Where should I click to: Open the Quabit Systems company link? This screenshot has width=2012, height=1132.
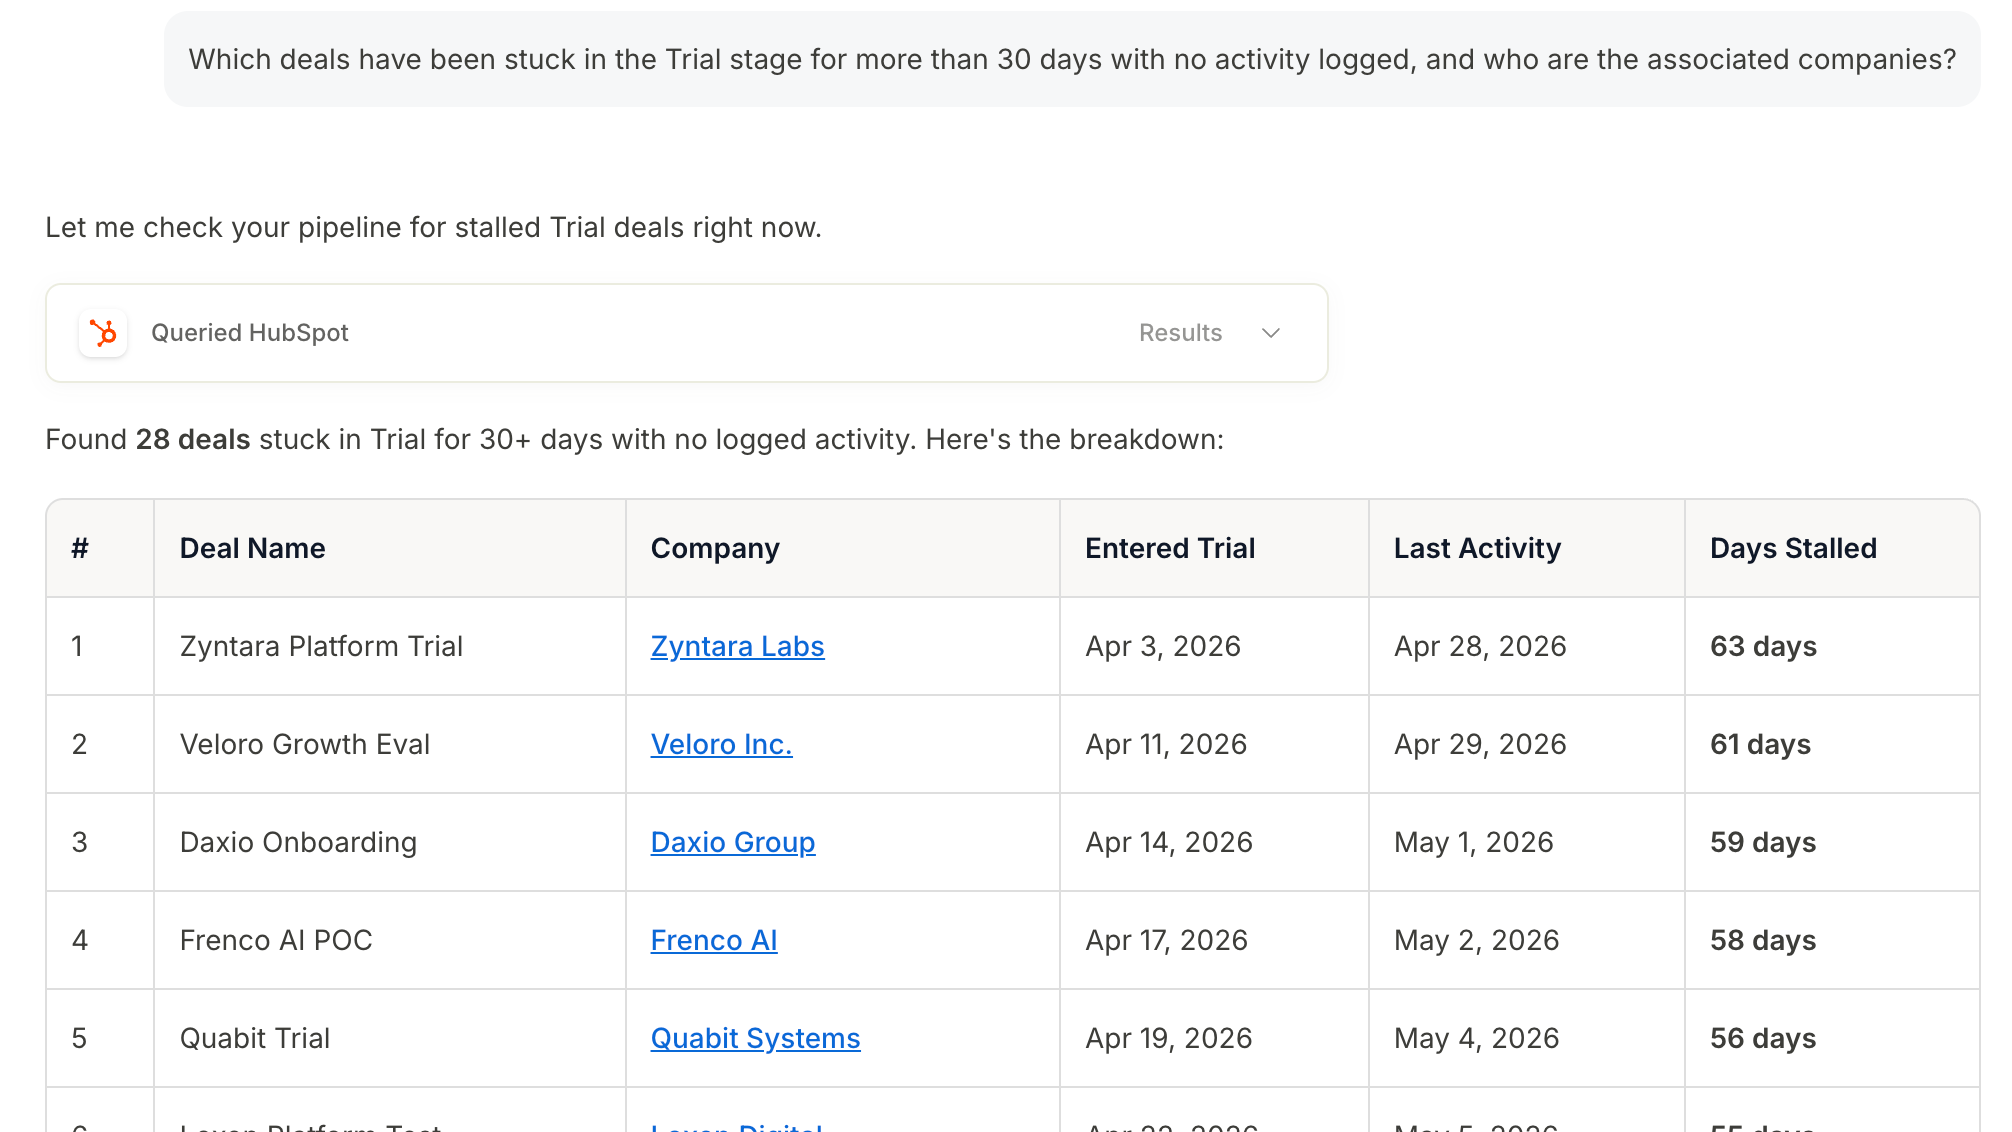pyautogui.click(x=755, y=1039)
